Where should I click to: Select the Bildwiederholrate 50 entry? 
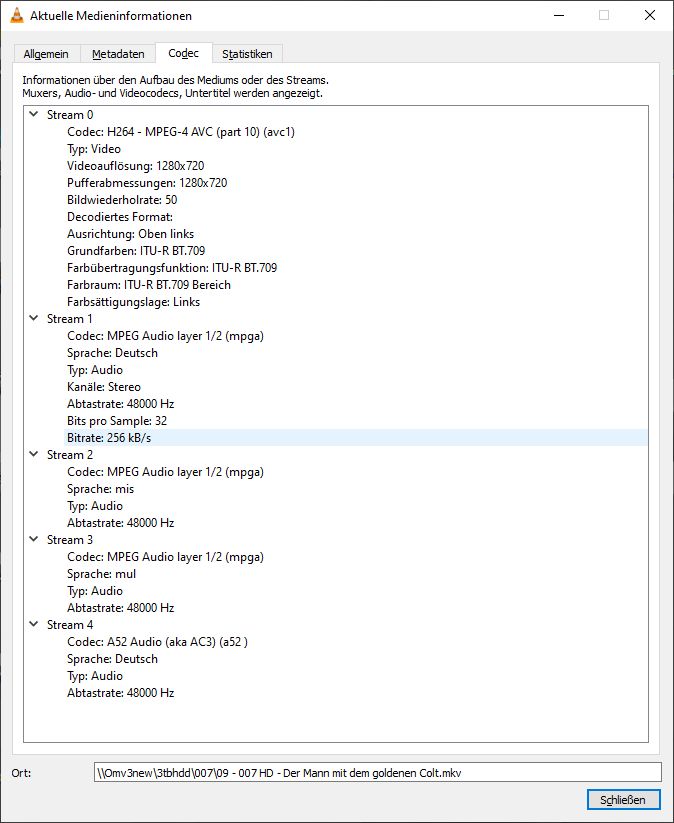[x=122, y=200]
